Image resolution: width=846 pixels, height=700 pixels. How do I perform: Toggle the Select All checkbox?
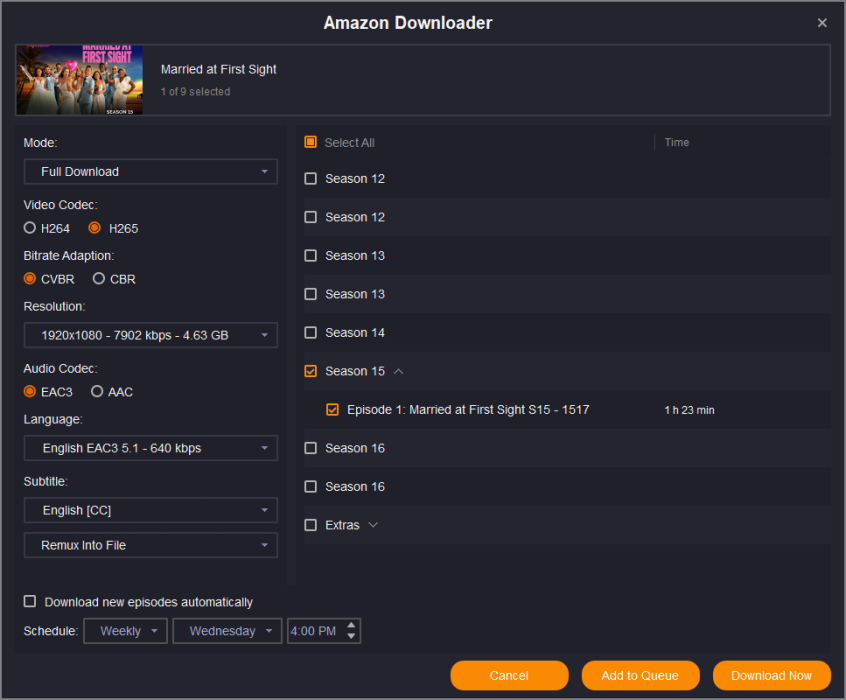click(x=311, y=142)
